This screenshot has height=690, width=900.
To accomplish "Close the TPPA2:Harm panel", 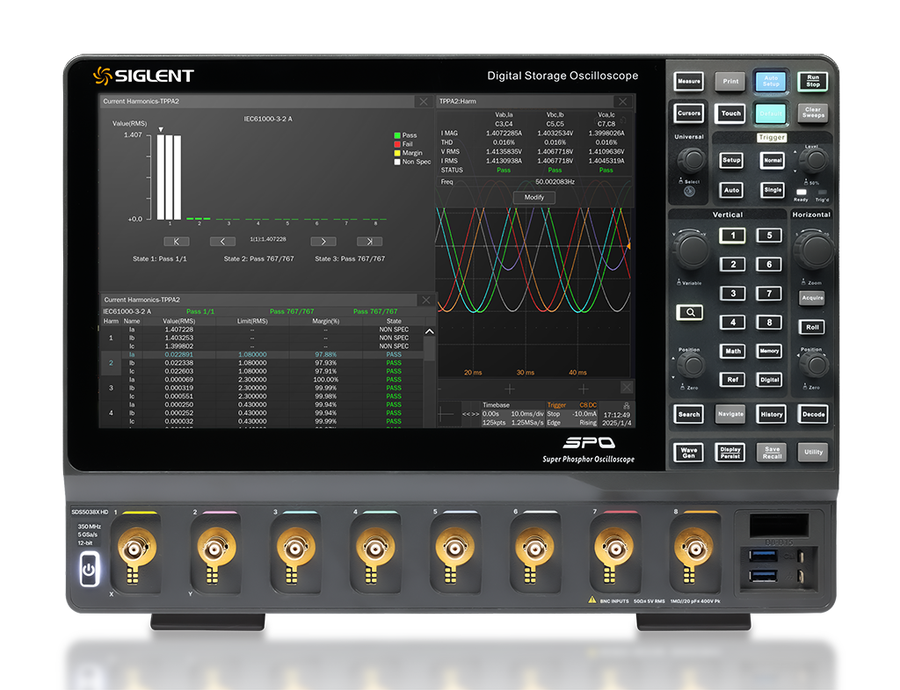I will tap(623, 102).
